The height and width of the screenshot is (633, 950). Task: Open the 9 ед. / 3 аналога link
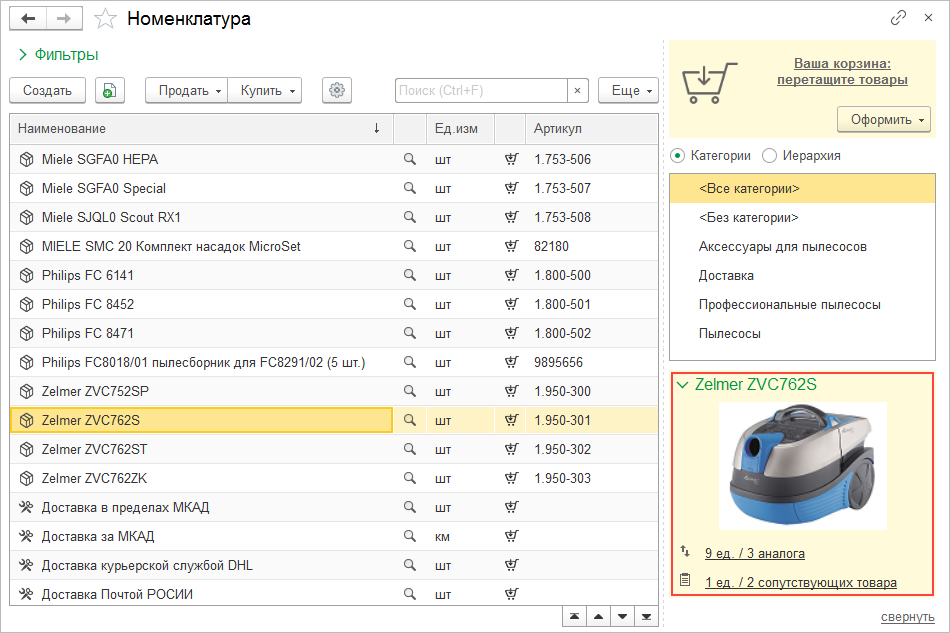[755, 553]
